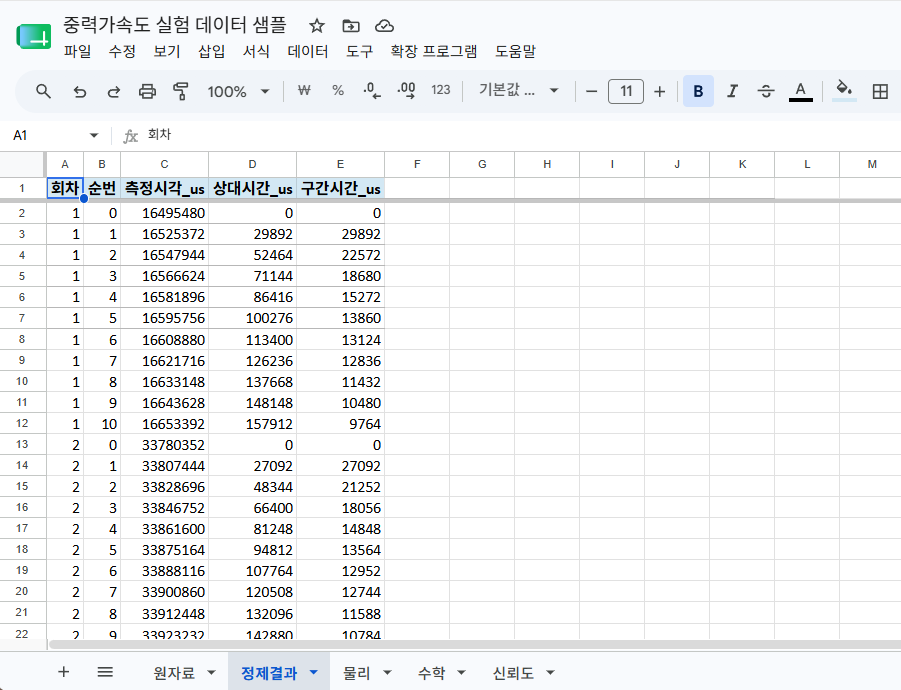This screenshot has width=901, height=690.
Task: Print the spreadsheet
Action: tap(147, 91)
